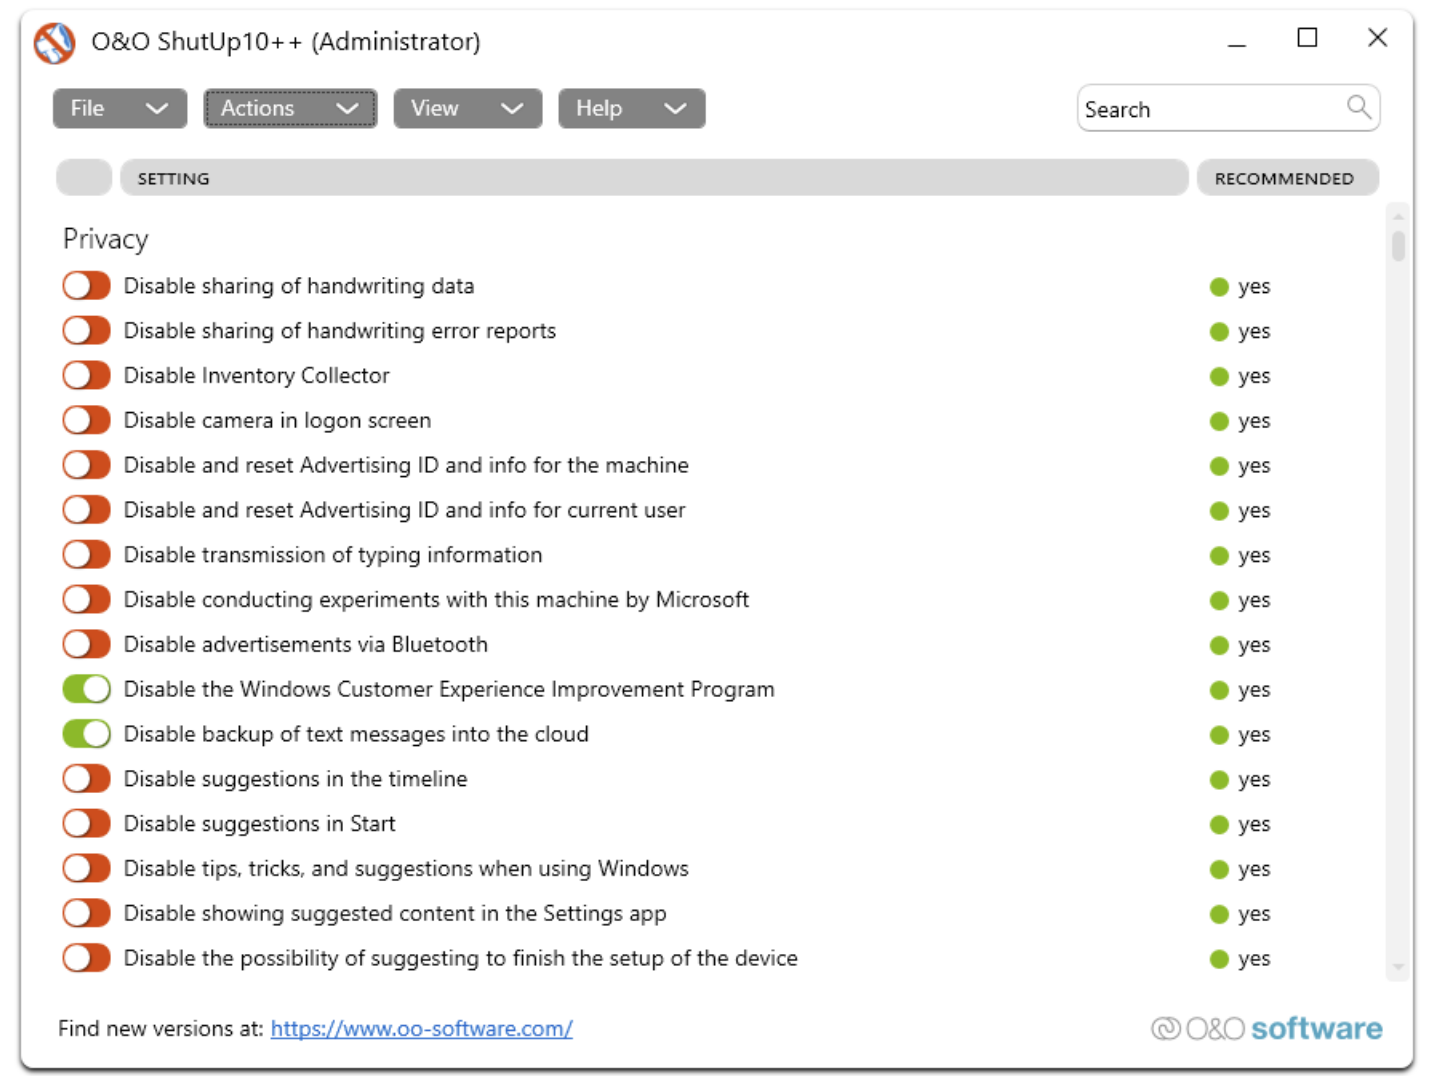Toggle Disable sharing of handwriting error reports

pos(86,331)
